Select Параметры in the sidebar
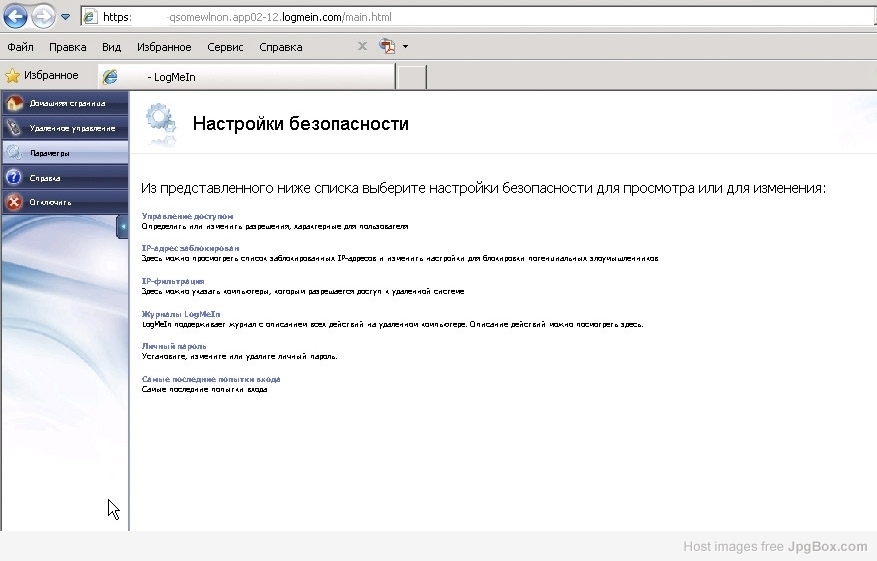 tap(65, 153)
